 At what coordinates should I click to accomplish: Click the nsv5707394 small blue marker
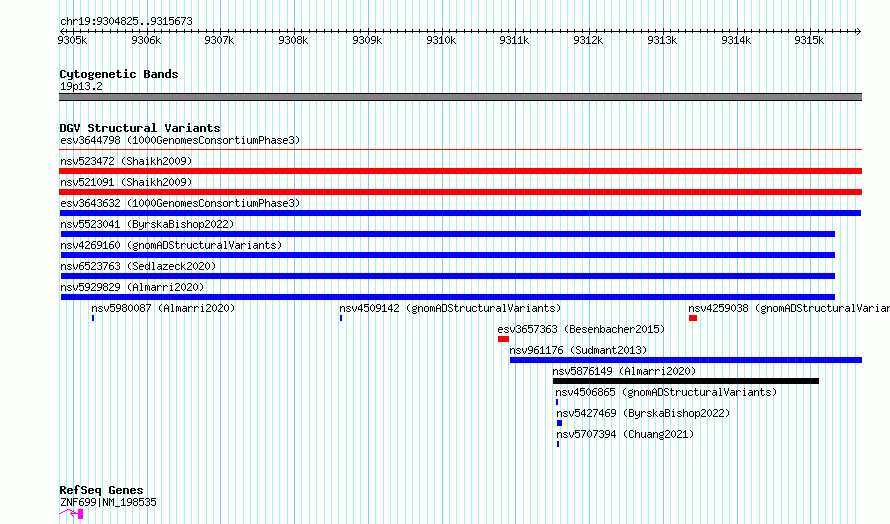tap(558, 444)
